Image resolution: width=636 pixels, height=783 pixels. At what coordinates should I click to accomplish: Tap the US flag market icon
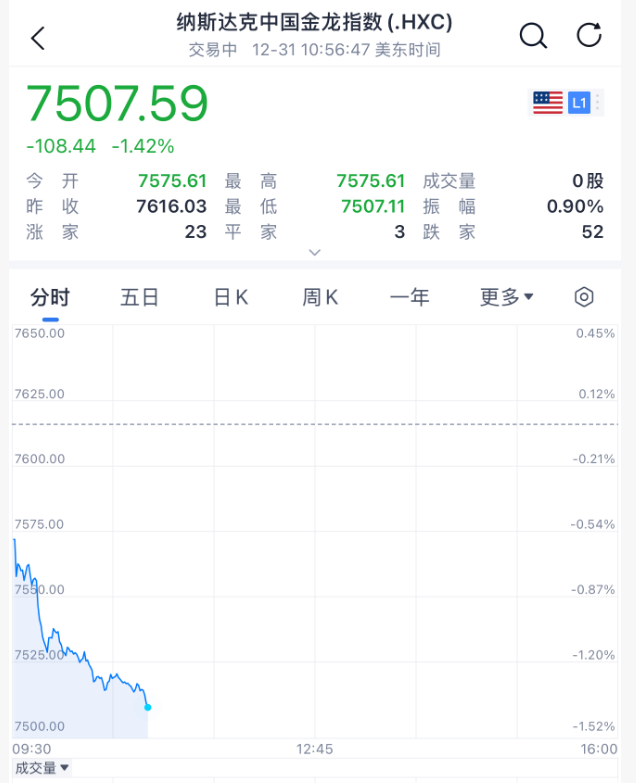(x=548, y=102)
